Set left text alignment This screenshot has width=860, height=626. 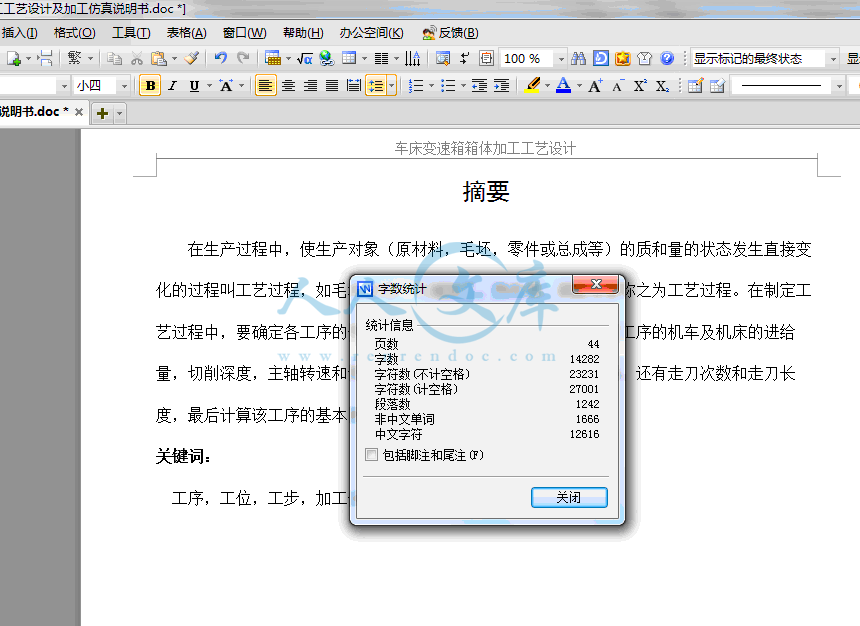point(265,86)
